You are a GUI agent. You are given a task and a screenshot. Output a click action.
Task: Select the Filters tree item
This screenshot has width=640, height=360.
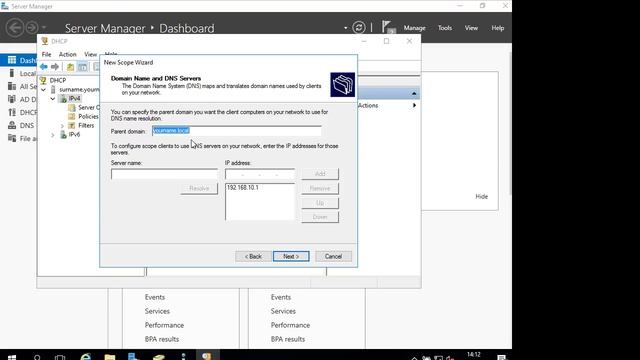click(x=86, y=125)
